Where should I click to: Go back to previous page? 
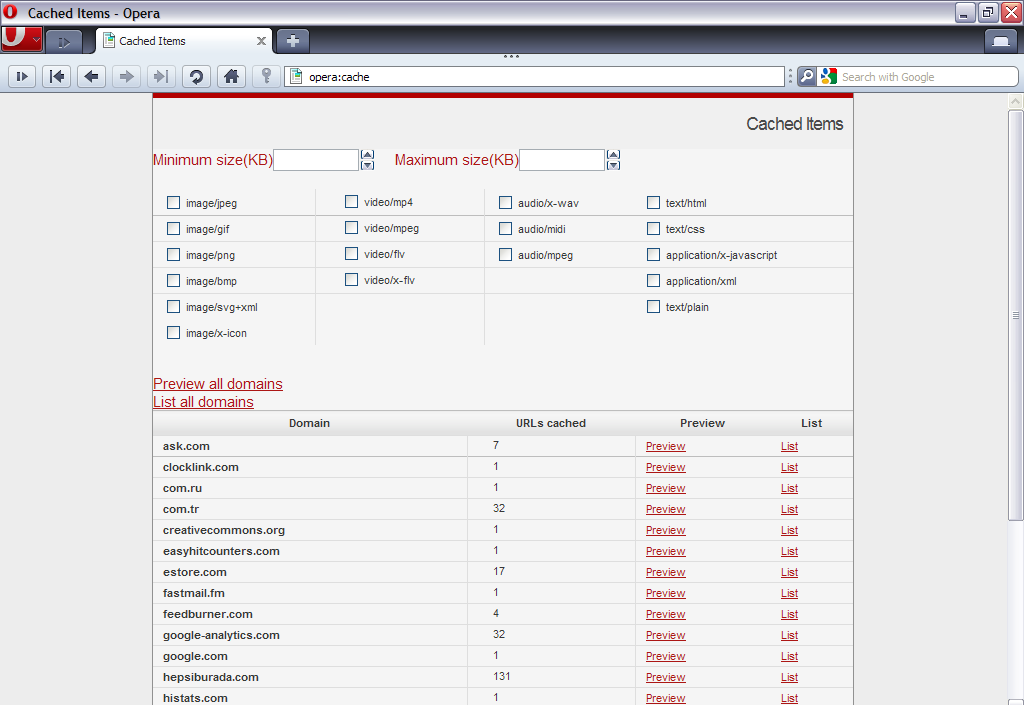click(x=91, y=76)
